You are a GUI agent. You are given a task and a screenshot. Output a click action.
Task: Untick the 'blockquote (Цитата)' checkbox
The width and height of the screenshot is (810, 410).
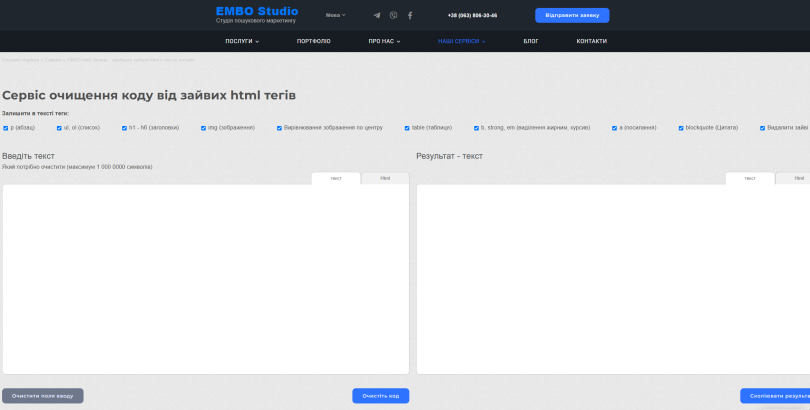pyautogui.click(x=681, y=128)
